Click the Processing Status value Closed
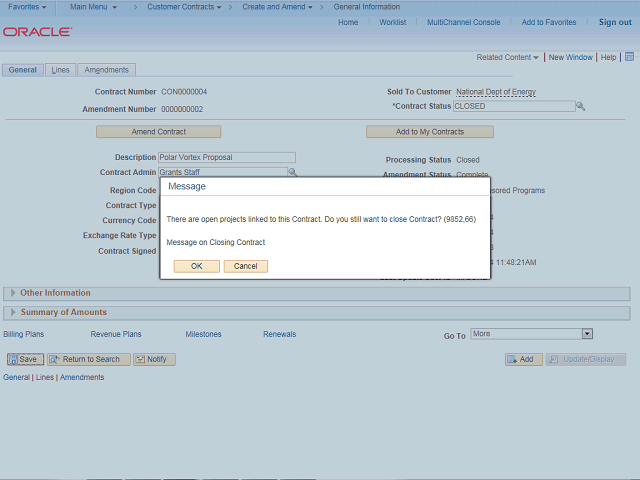The width and height of the screenshot is (640, 480). pyautogui.click(x=468, y=160)
